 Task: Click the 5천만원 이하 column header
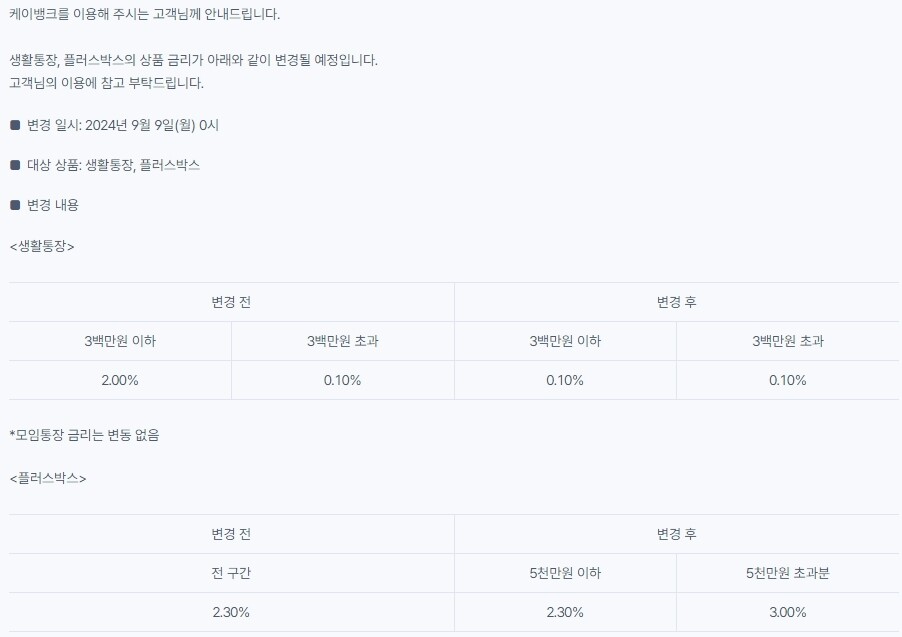tap(565, 573)
